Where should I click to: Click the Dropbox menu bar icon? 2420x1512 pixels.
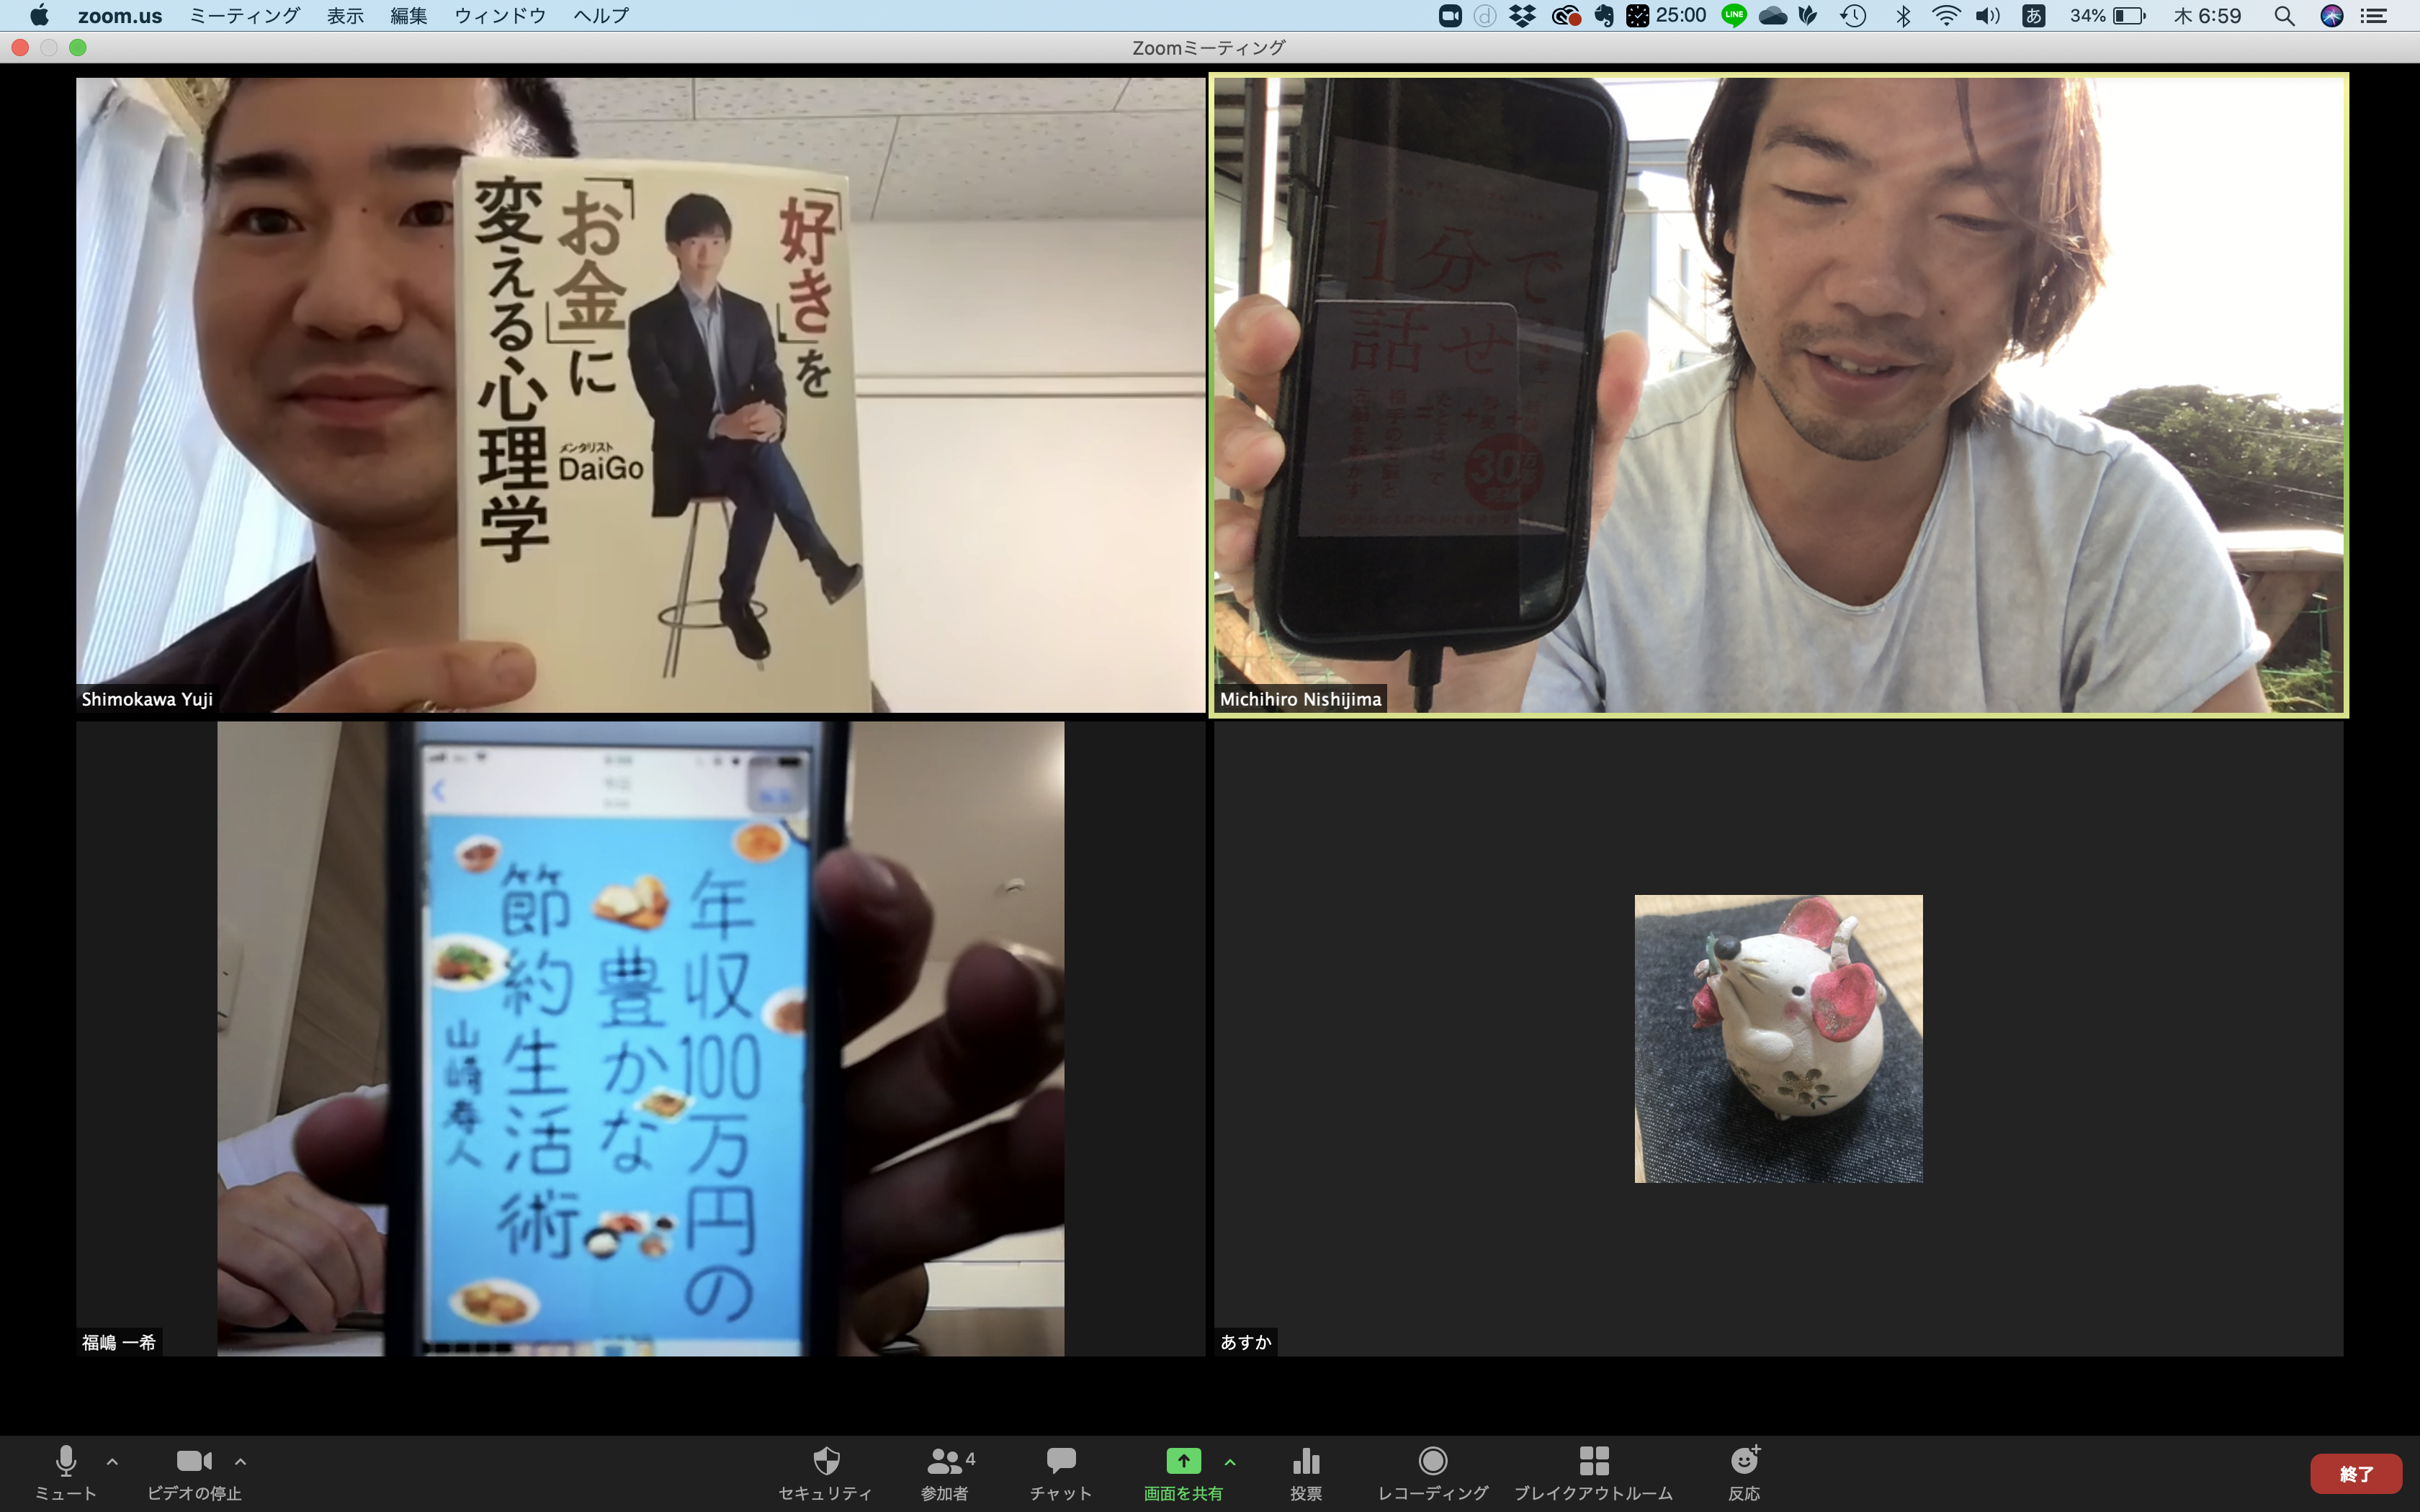1522,15
